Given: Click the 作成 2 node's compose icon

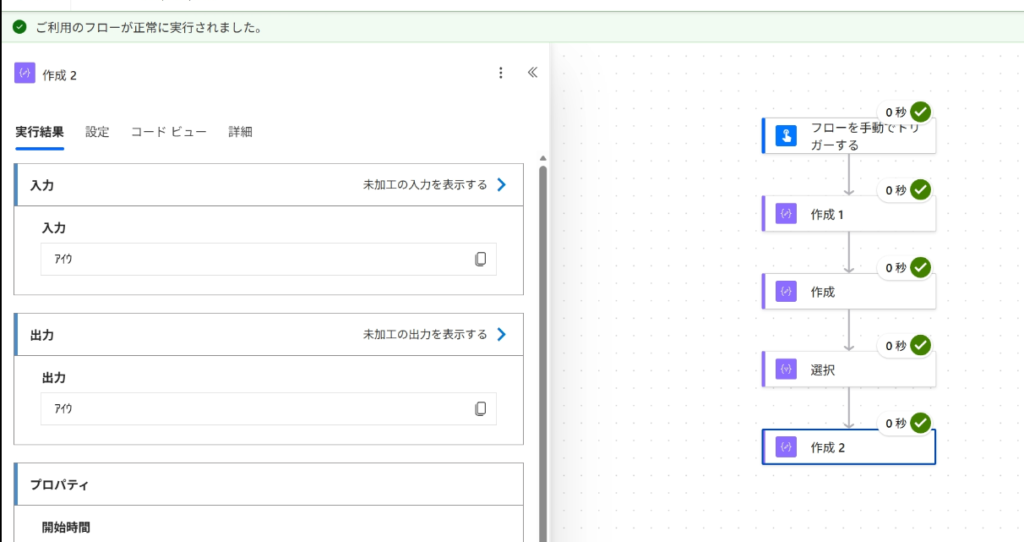Looking at the screenshot, I should tap(786, 447).
